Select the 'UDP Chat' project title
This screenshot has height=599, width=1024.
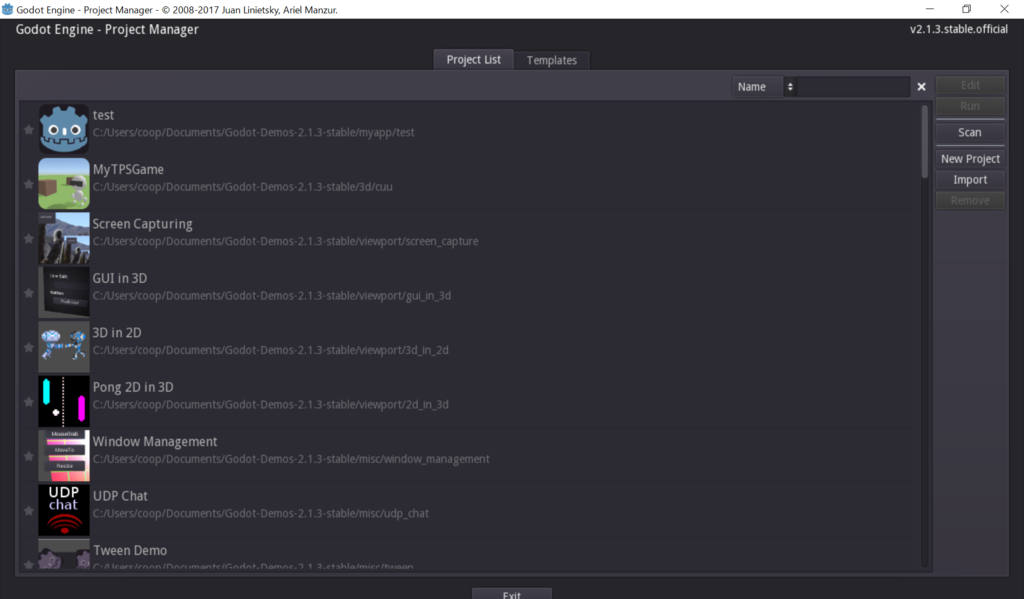click(120, 496)
